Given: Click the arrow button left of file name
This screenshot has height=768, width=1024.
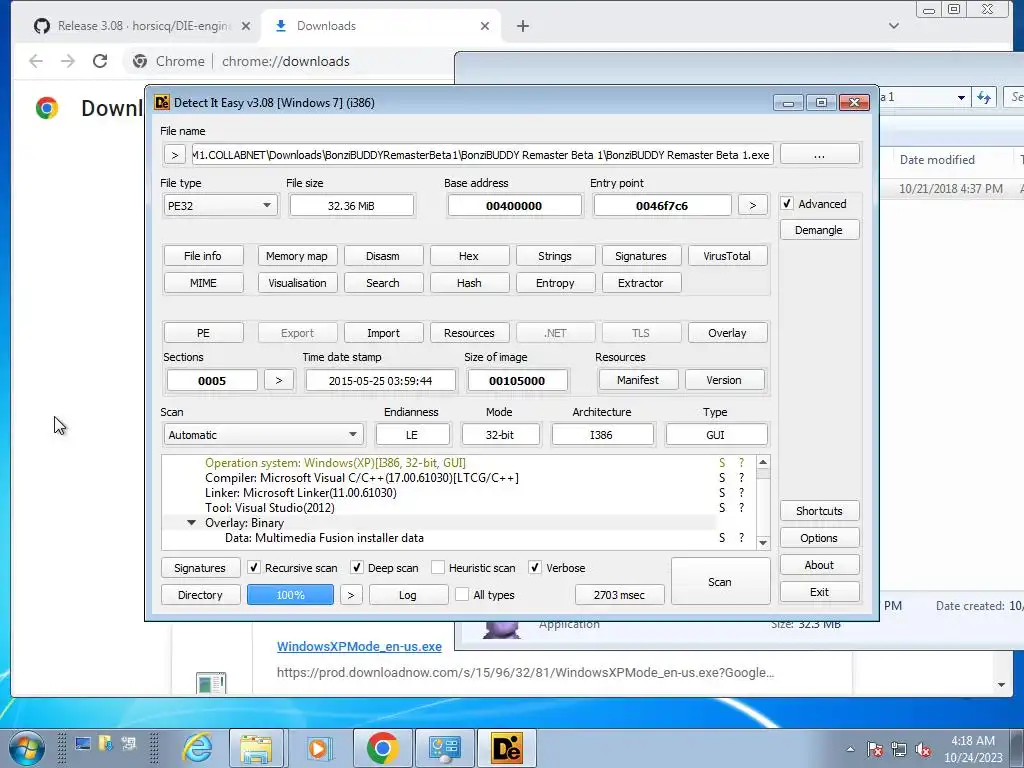Looking at the screenshot, I should (x=174, y=155).
